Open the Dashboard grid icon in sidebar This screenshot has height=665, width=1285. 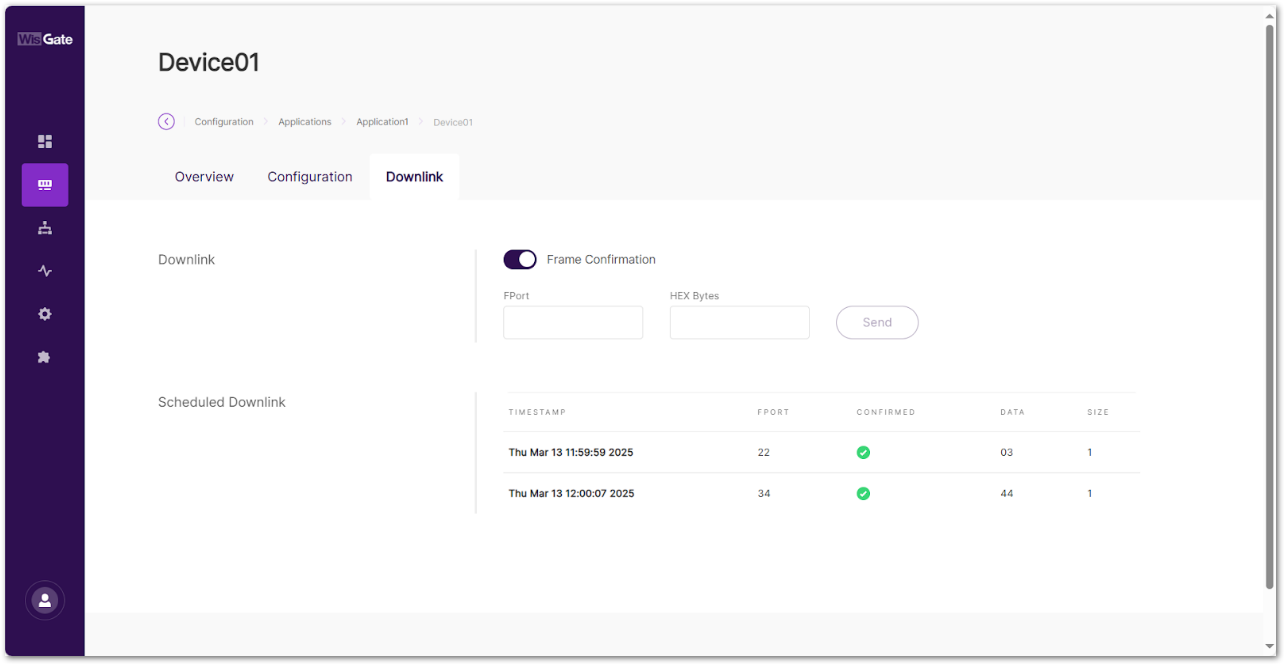(x=45, y=142)
